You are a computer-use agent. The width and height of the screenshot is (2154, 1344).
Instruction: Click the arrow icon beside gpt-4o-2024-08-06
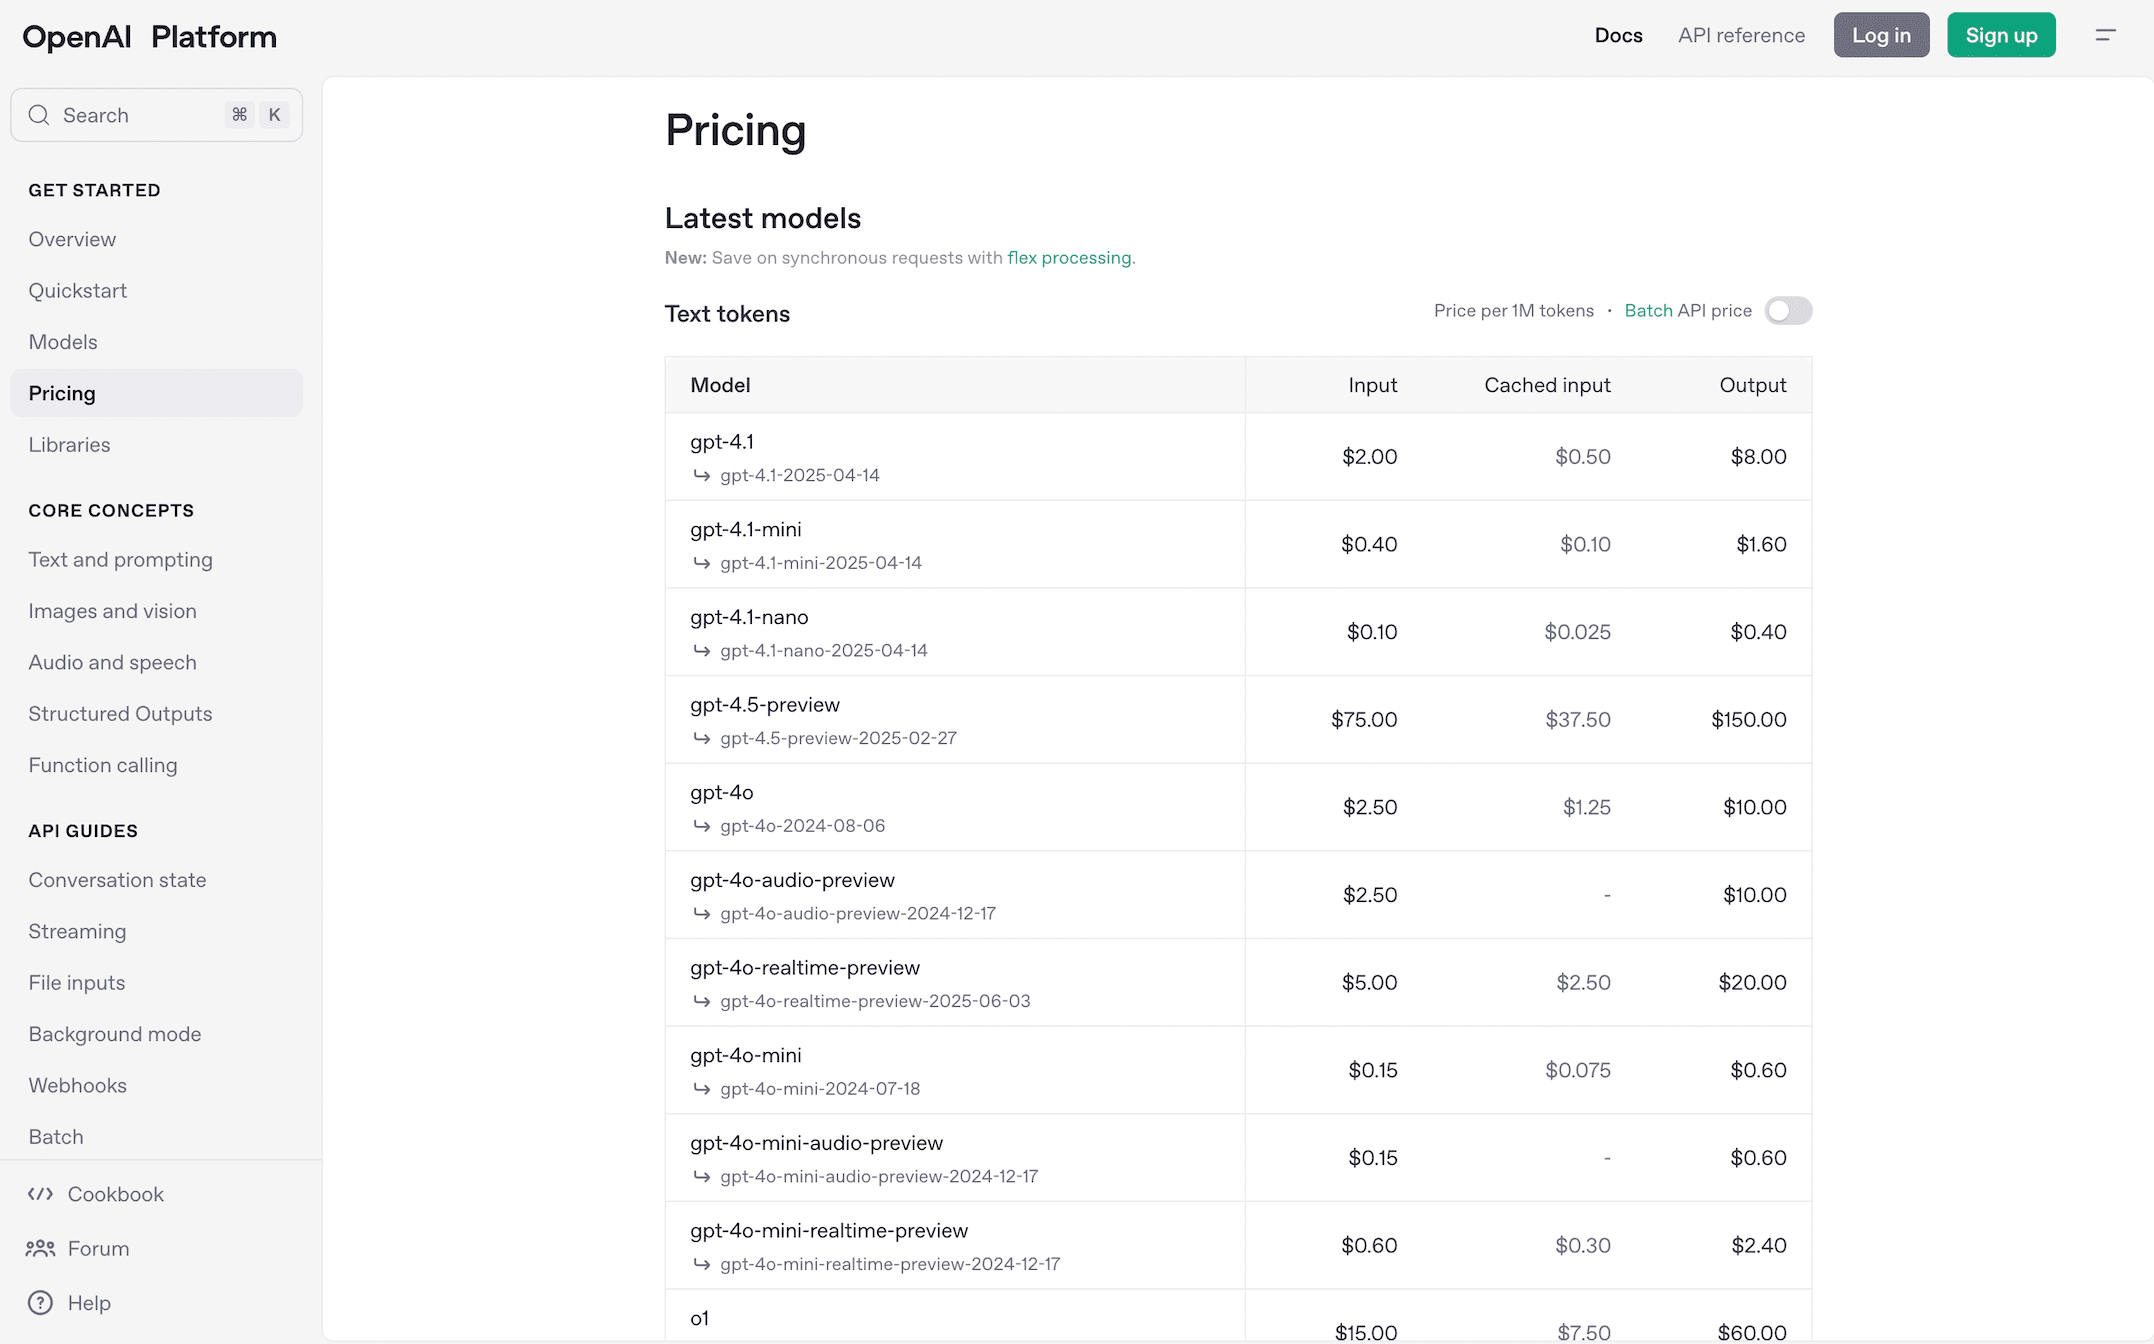point(702,826)
